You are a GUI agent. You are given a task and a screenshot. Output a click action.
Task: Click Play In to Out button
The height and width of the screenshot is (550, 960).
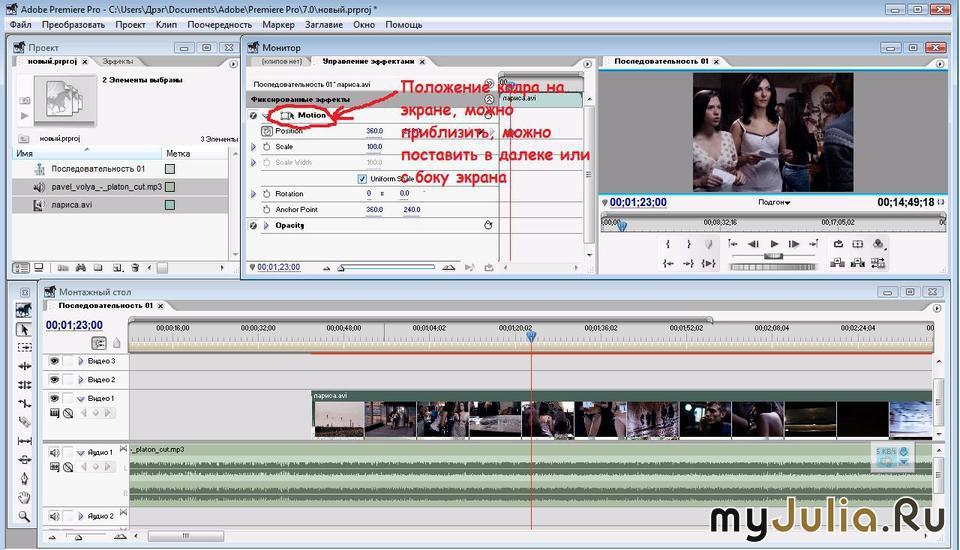(709, 263)
